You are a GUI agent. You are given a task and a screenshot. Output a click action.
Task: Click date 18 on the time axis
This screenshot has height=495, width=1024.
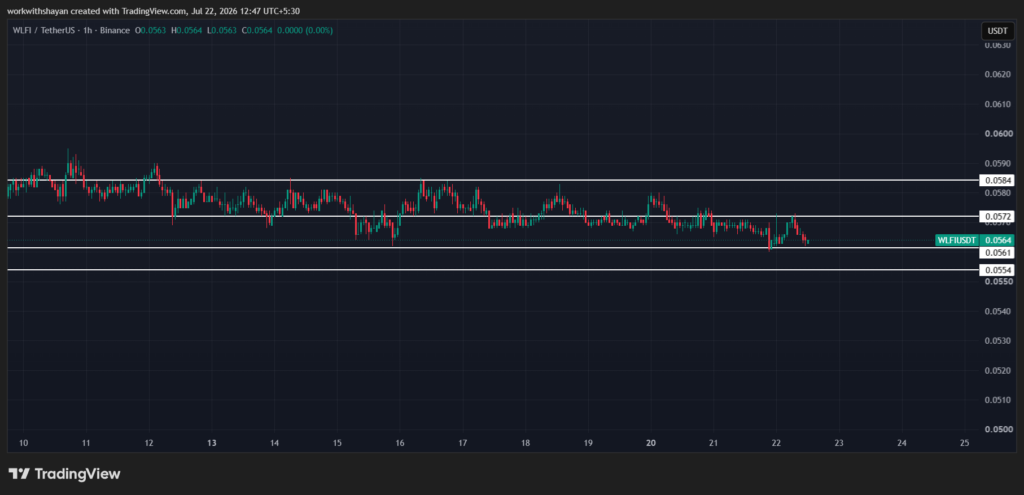click(x=525, y=443)
